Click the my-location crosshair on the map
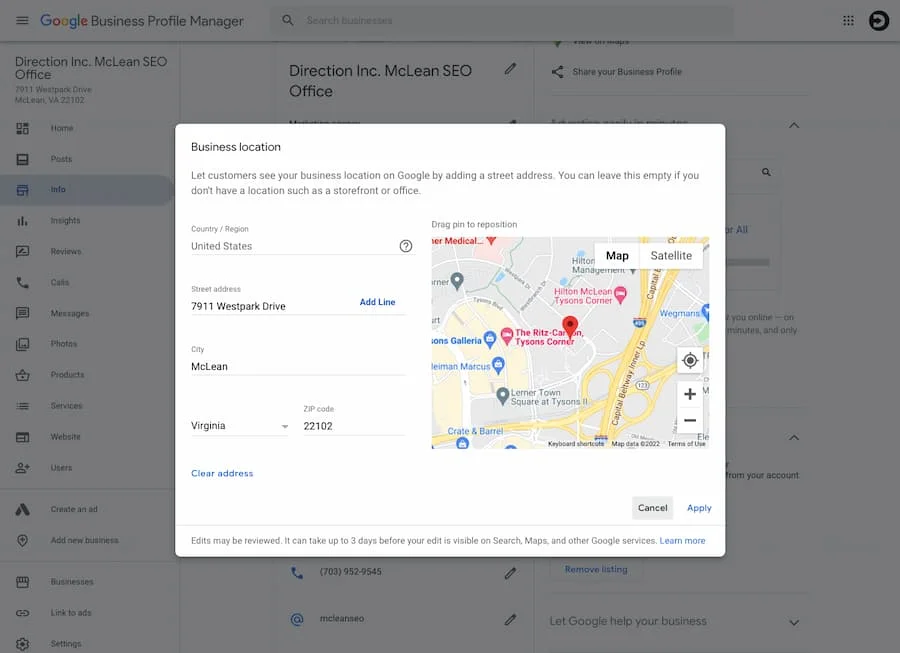 click(x=690, y=360)
